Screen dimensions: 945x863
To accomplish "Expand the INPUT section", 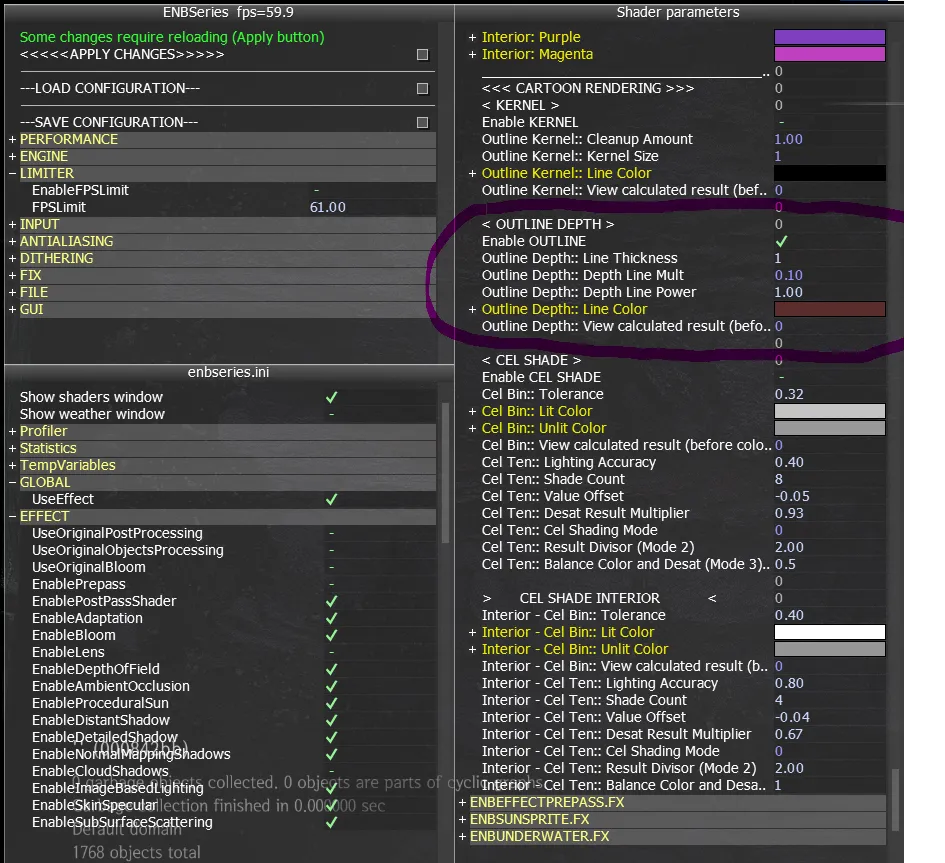I will pyautogui.click(x=12, y=224).
